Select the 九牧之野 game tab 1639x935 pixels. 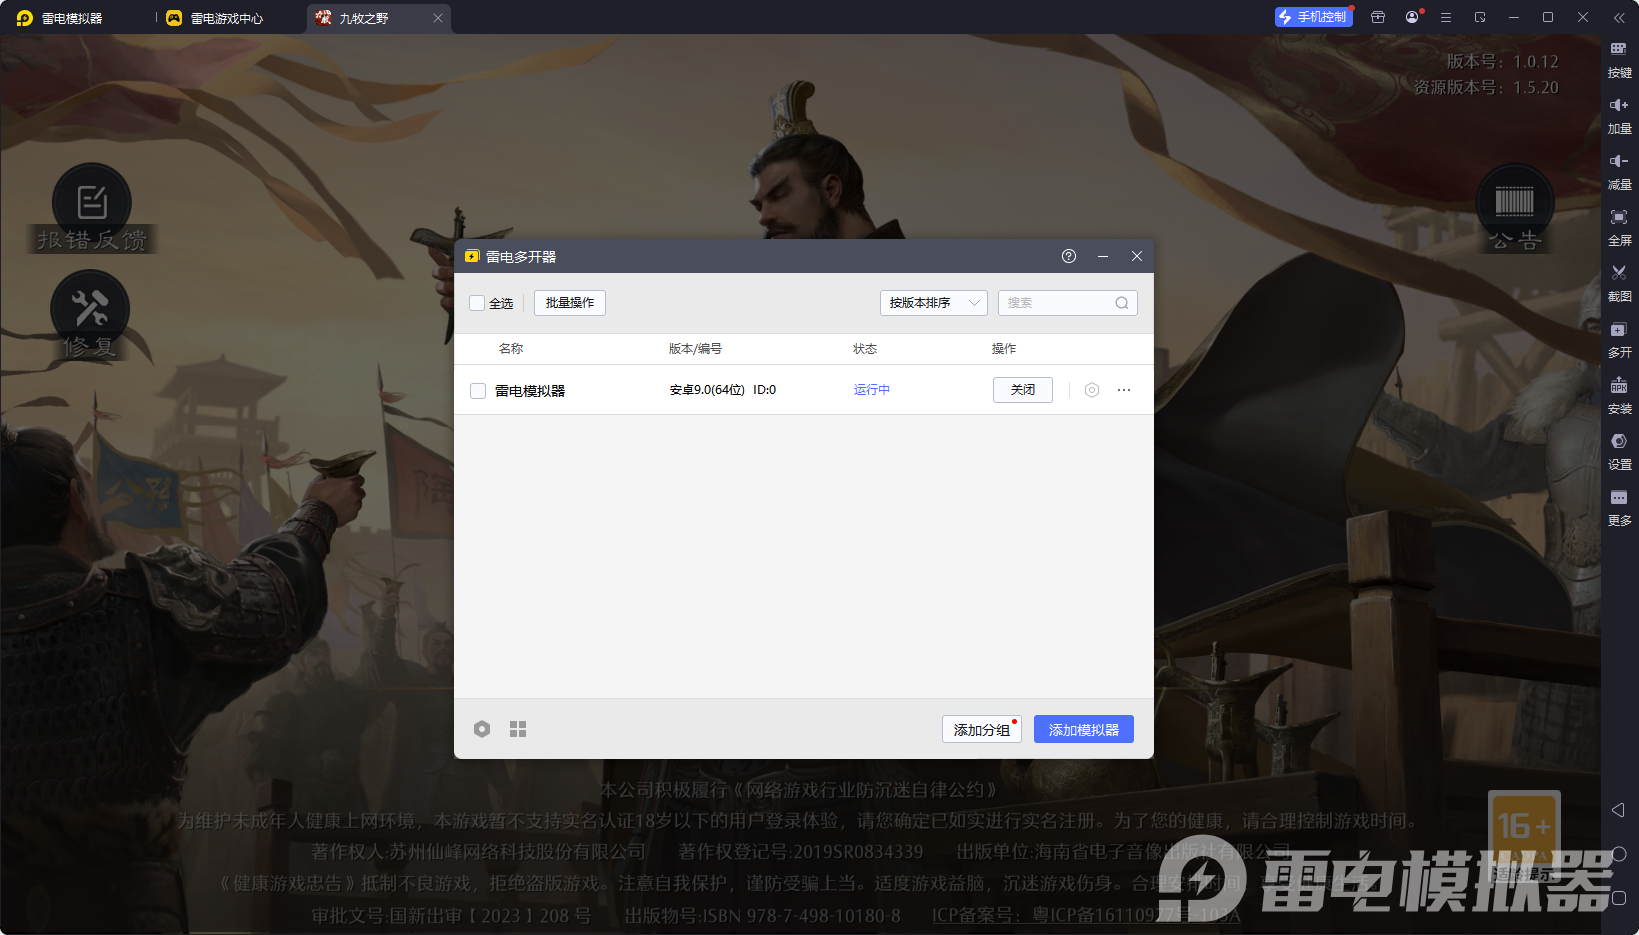[364, 18]
